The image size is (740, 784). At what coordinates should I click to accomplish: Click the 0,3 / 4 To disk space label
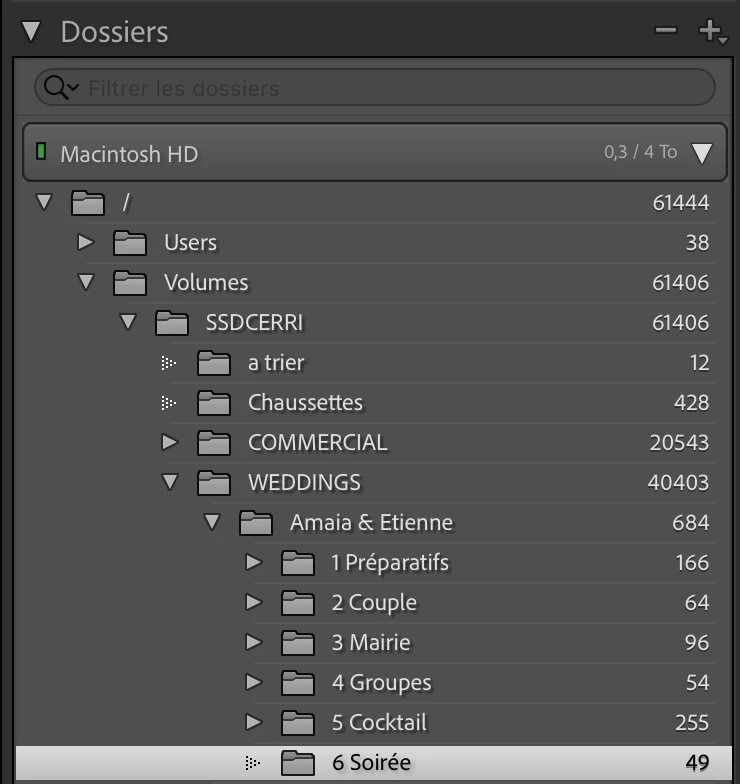point(640,152)
